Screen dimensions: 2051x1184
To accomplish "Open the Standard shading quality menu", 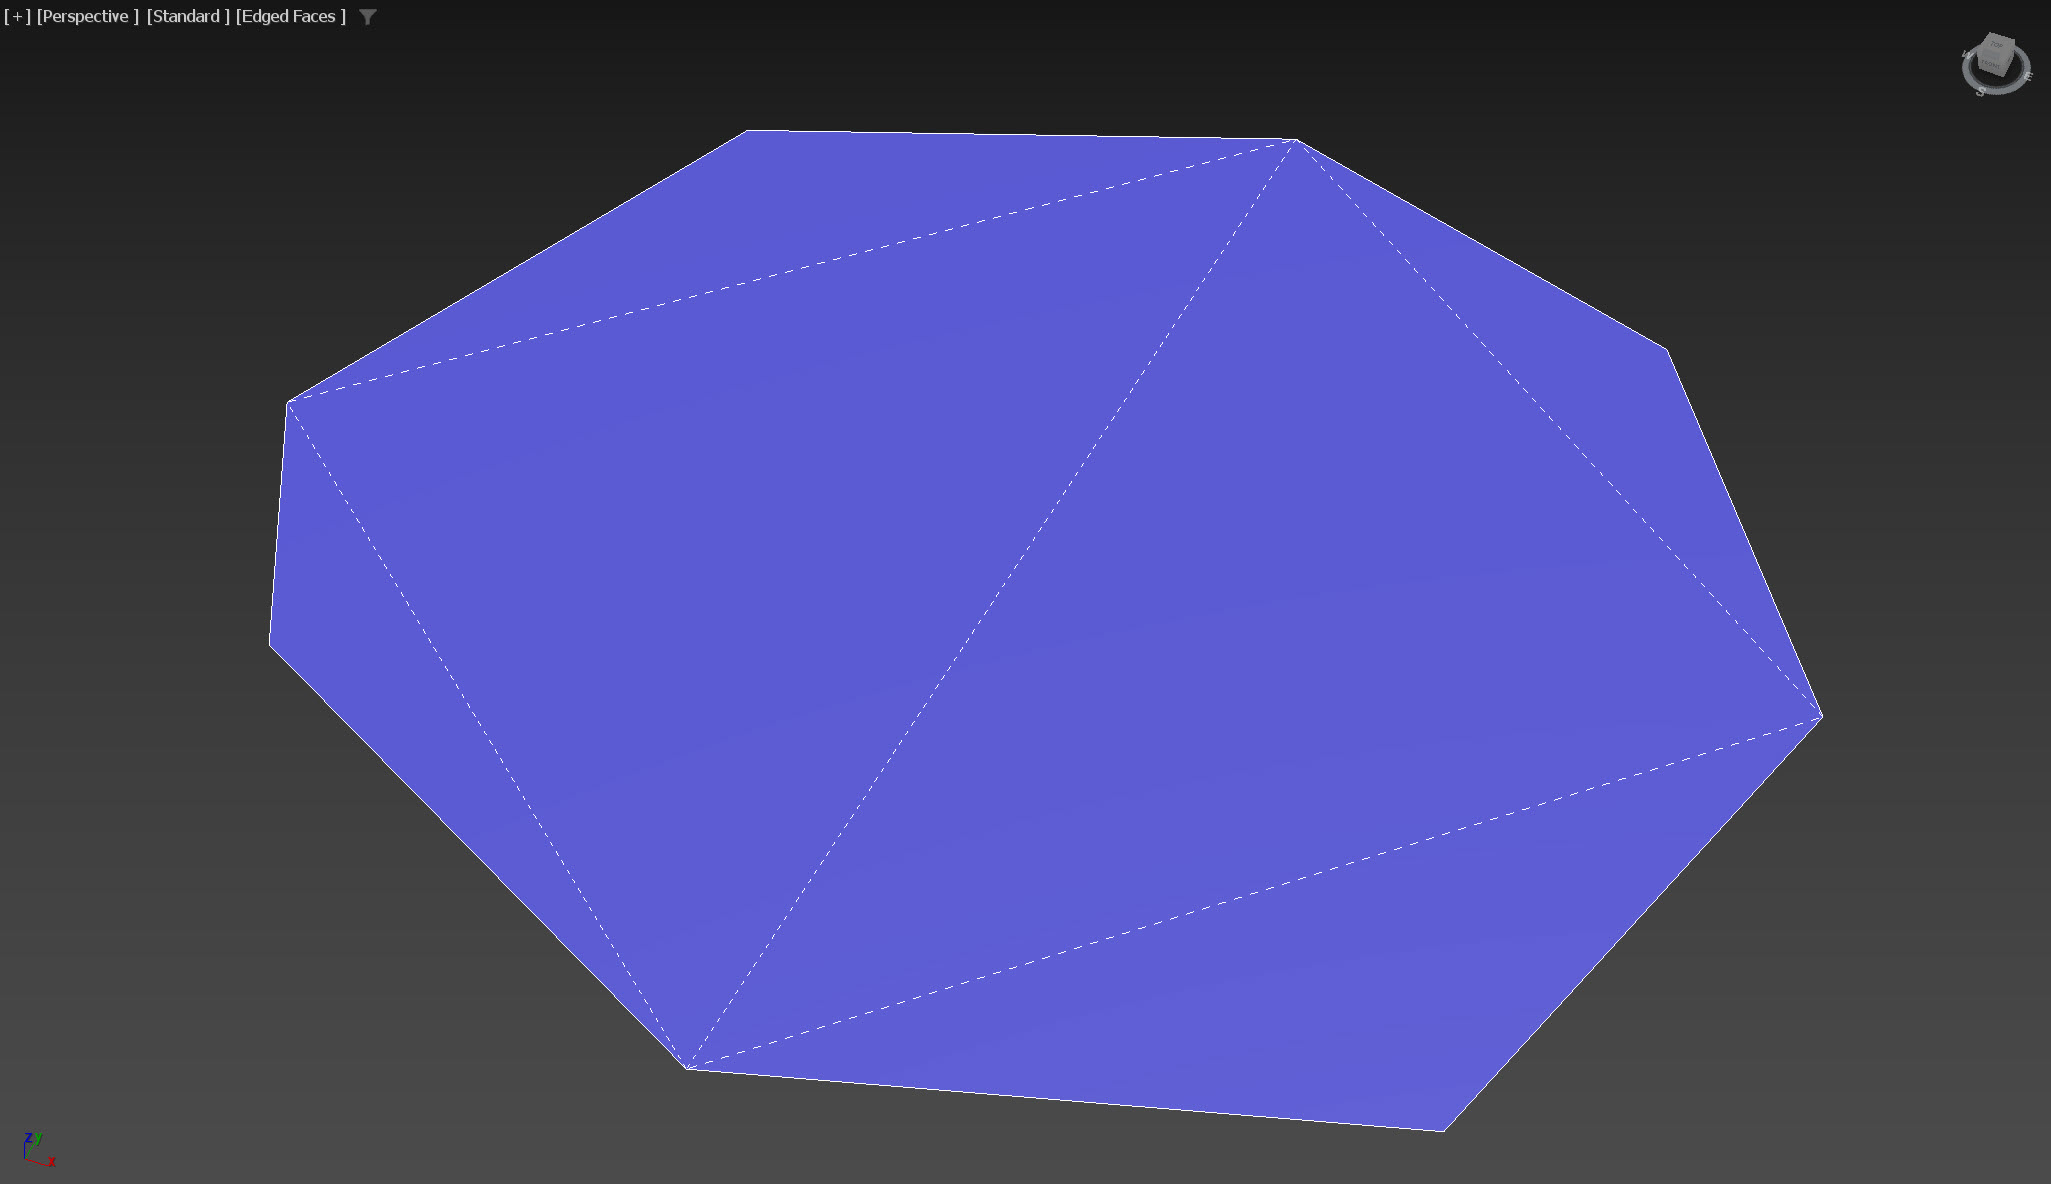I will click(x=187, y=17).
